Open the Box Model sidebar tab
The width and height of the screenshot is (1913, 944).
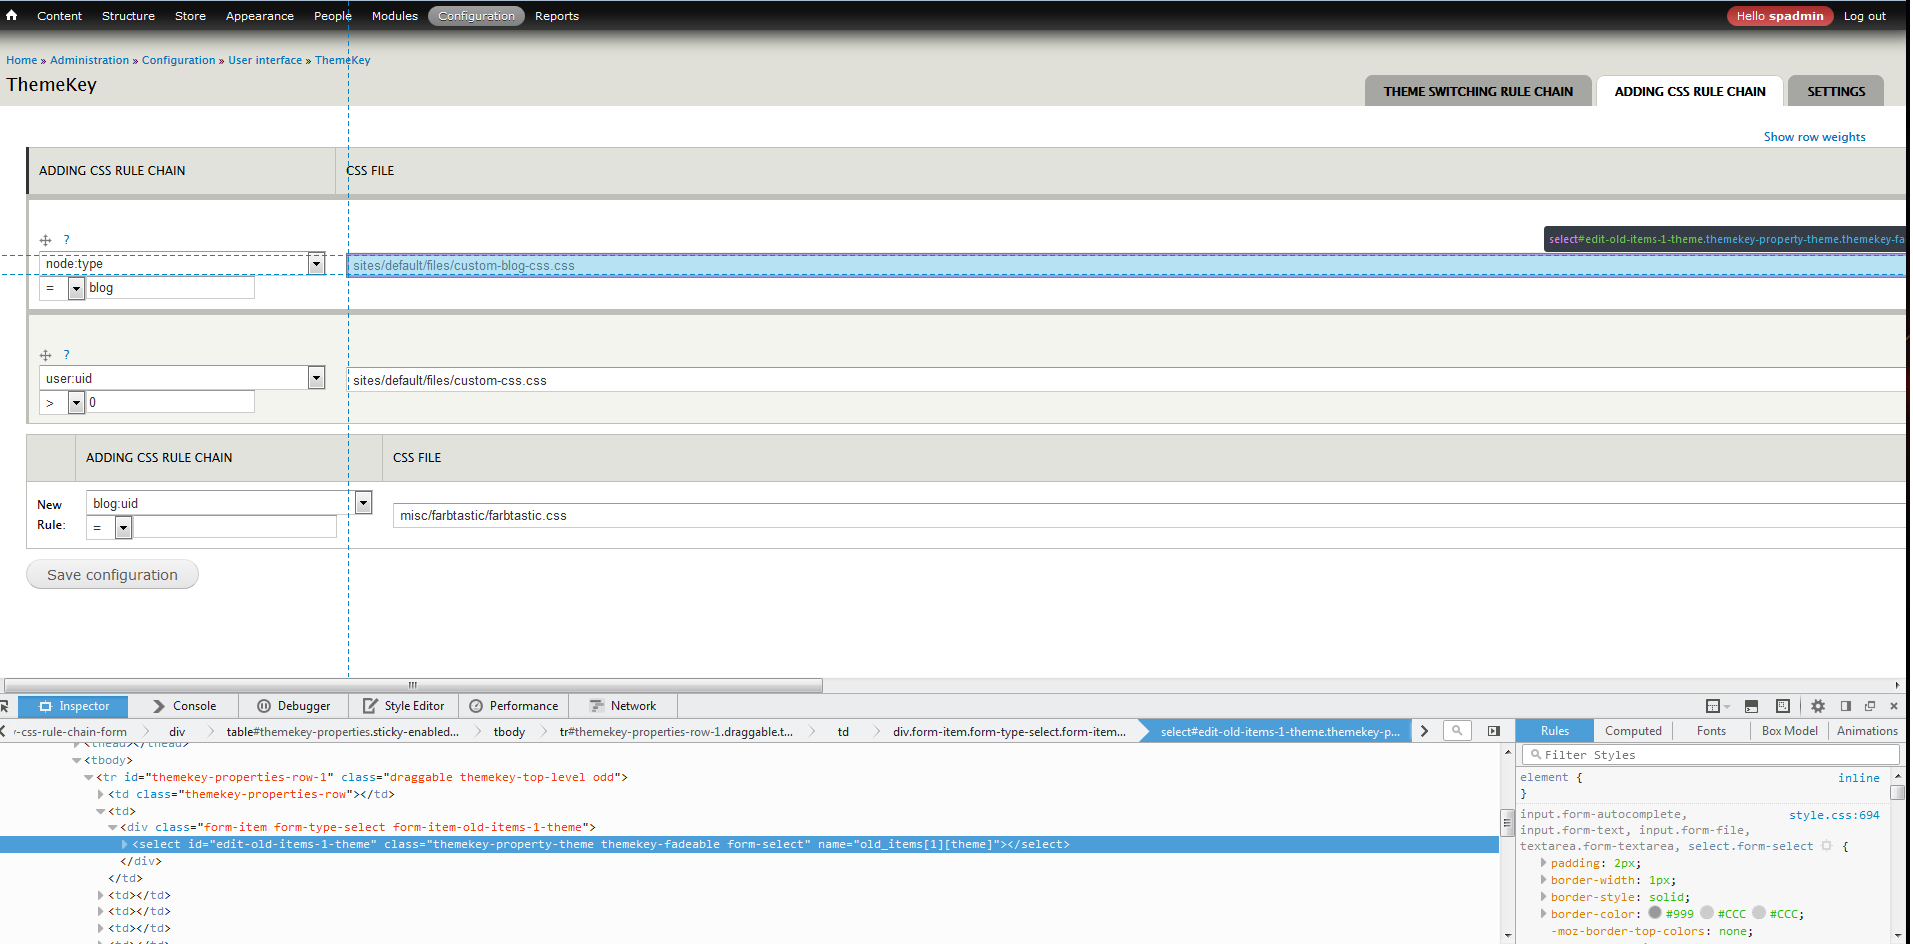pyautogui.click(x=1789, y=731)
